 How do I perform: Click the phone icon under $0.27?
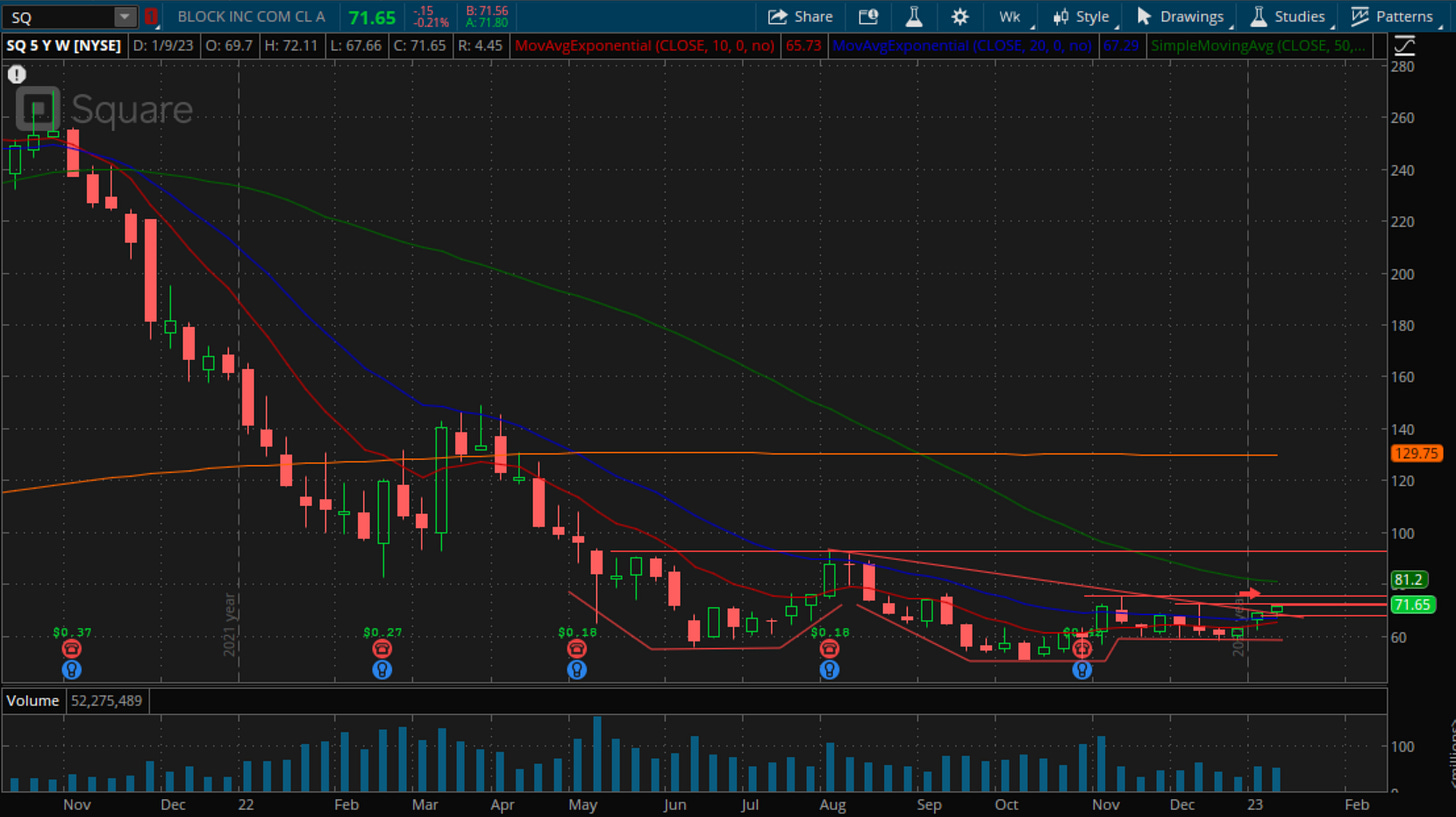(382, 649)
